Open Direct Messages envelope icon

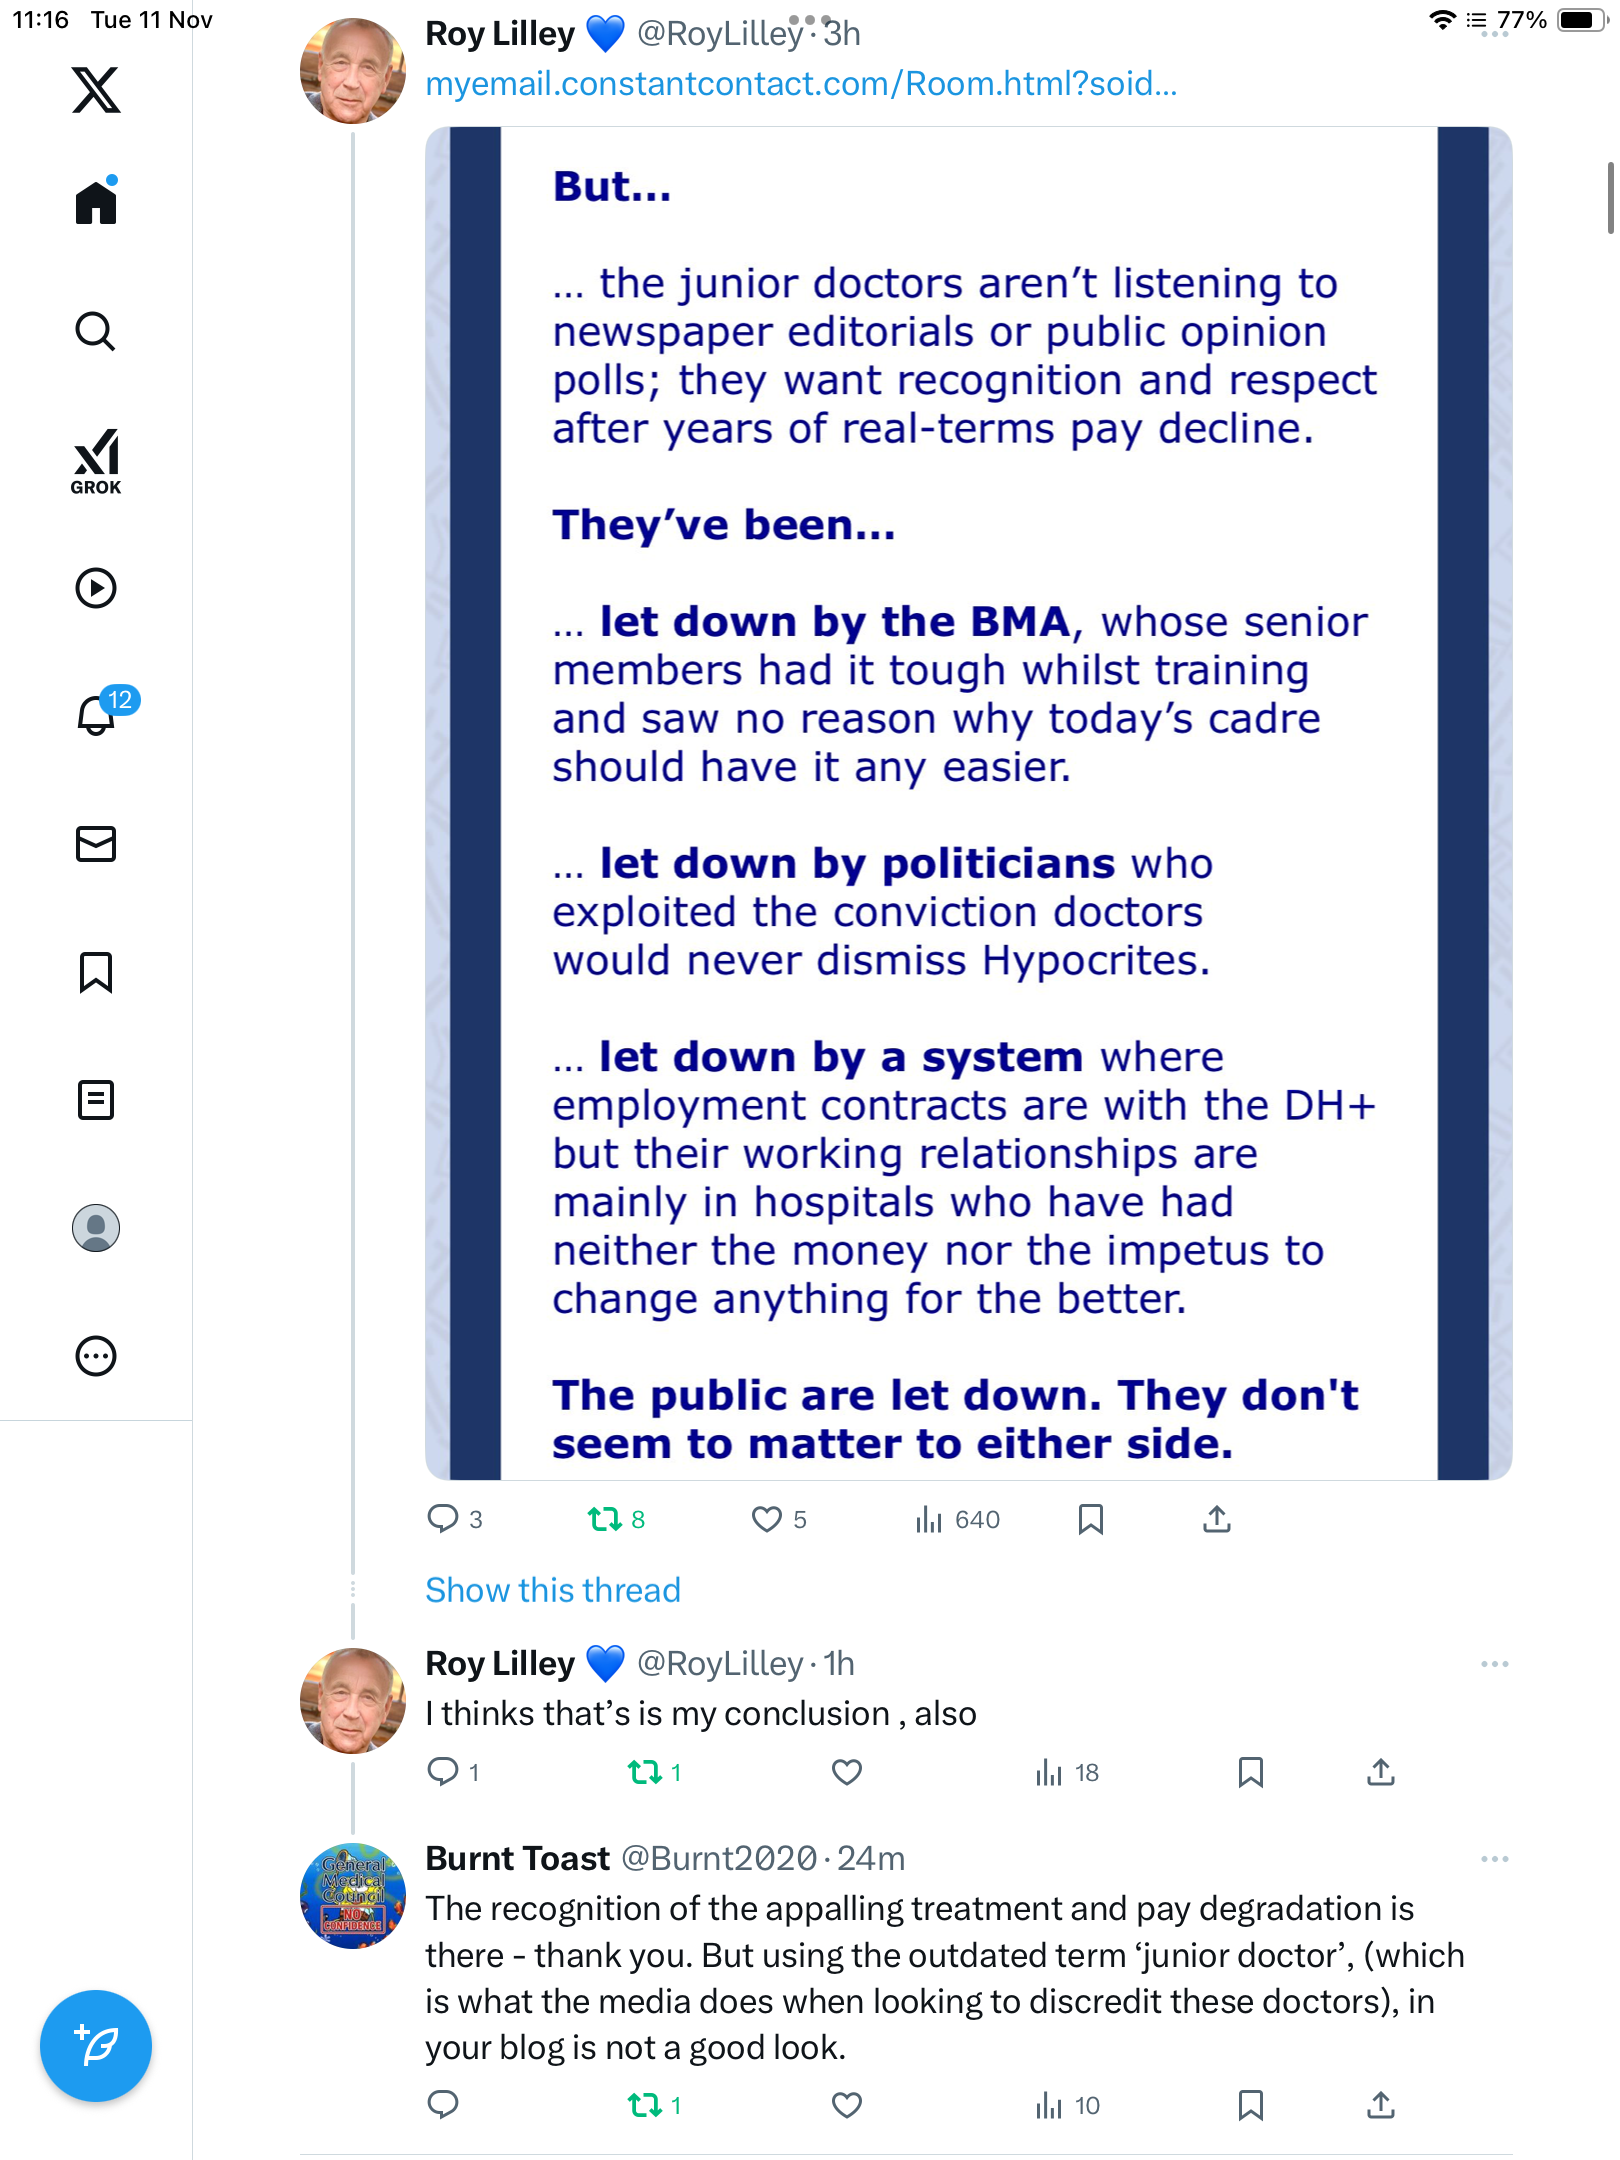96,844
